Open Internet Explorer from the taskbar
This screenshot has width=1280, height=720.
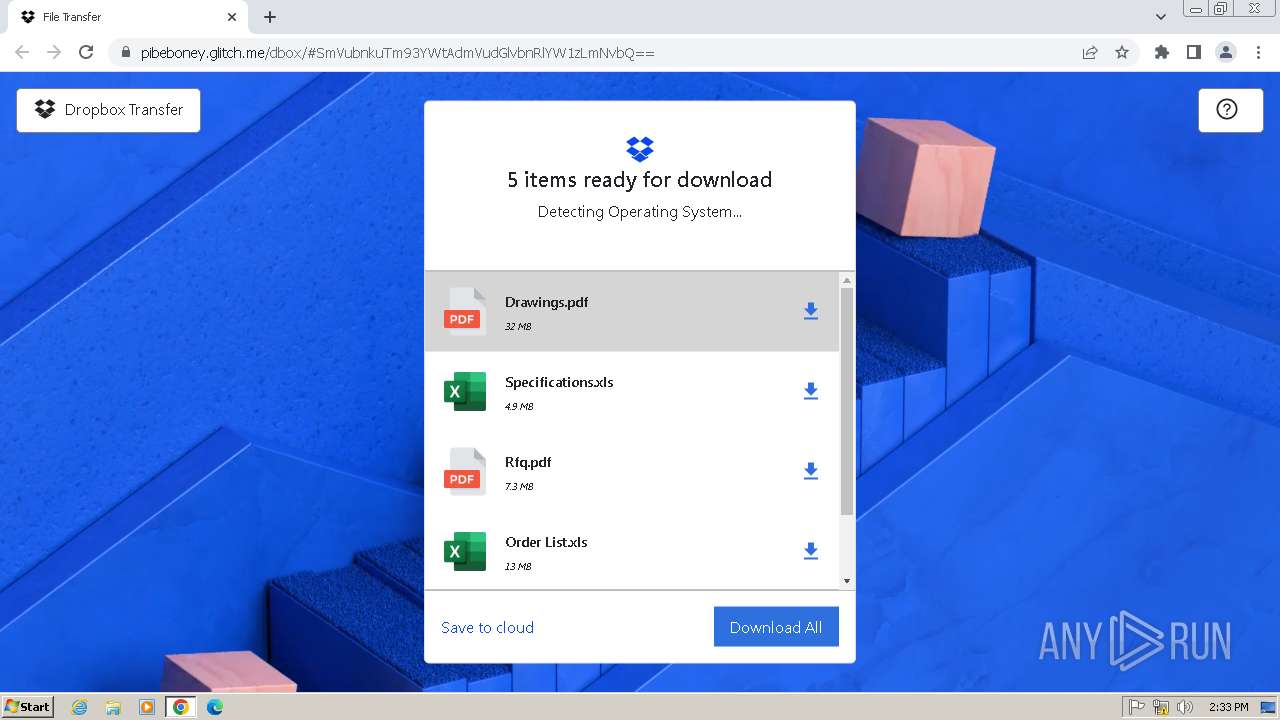point(80,707)
